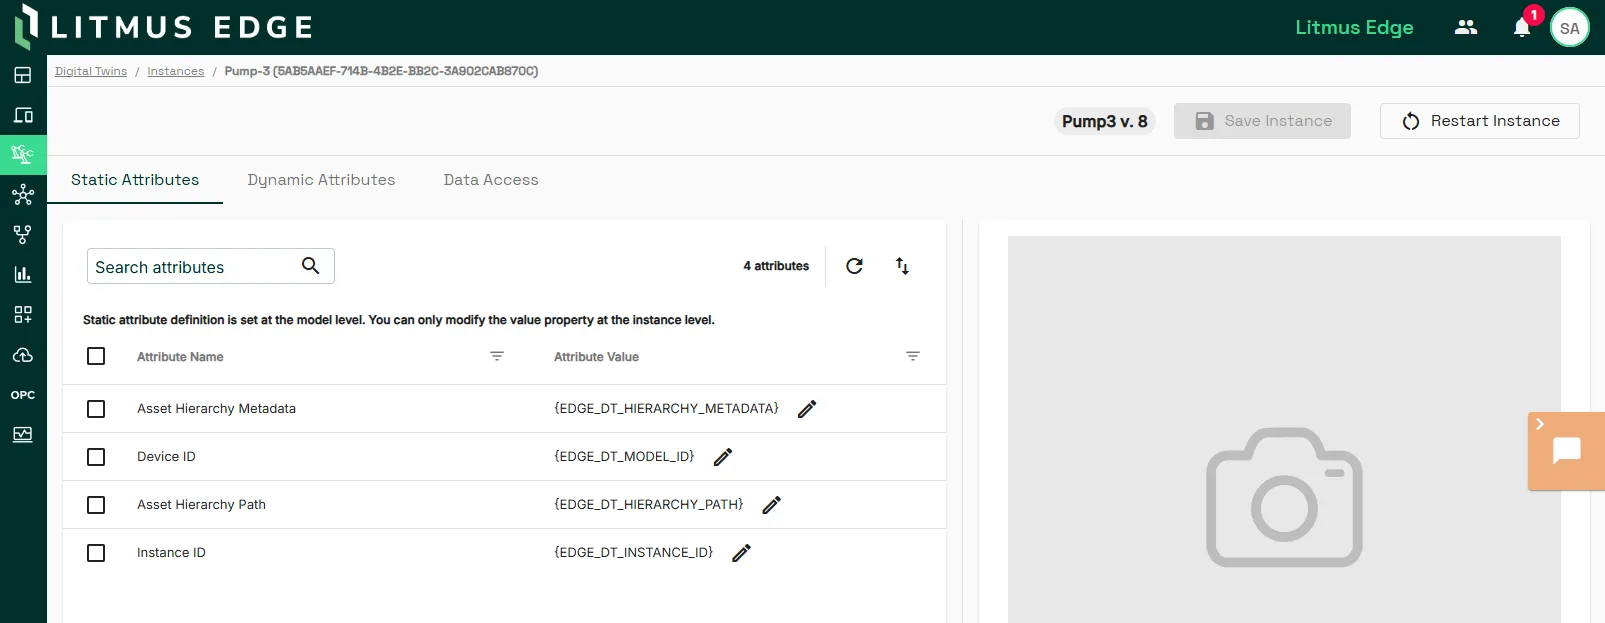Image resolution: width=1605 pixels, height=623 pixels.
Task: Open the network hub icon in the sidebar
Action: (x=23, y=195)
